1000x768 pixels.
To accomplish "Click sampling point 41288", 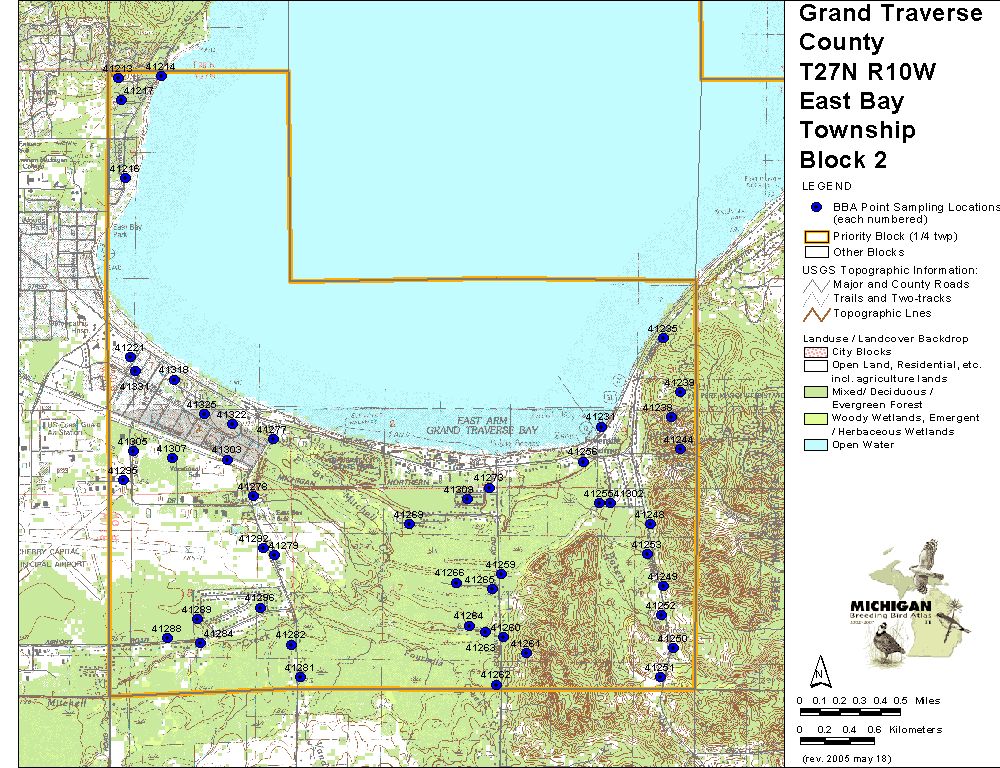I will (x=167, y=638).
